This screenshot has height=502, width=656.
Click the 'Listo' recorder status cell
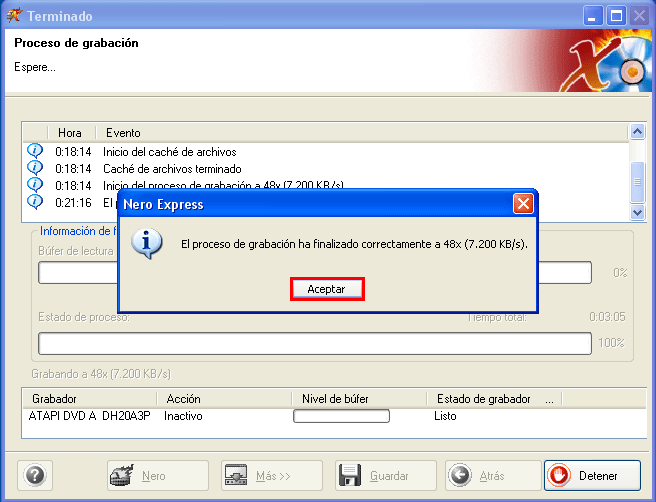point(445,416)
